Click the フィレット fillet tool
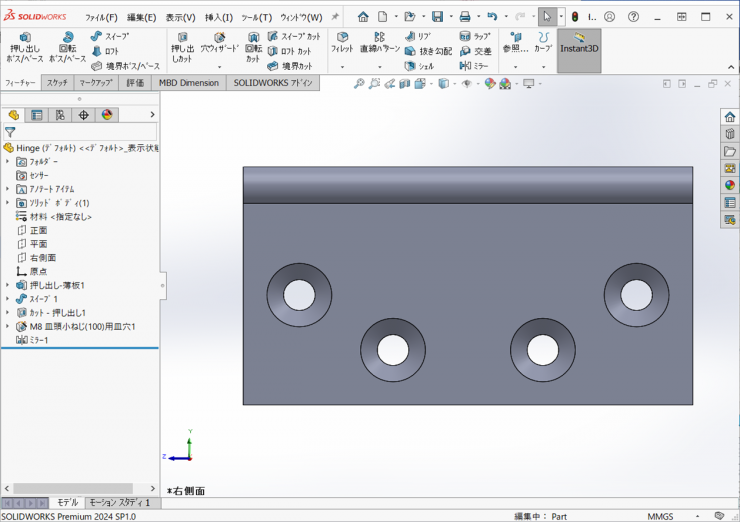The height and width of the screenshot is (522, 740). coord(342,41)
